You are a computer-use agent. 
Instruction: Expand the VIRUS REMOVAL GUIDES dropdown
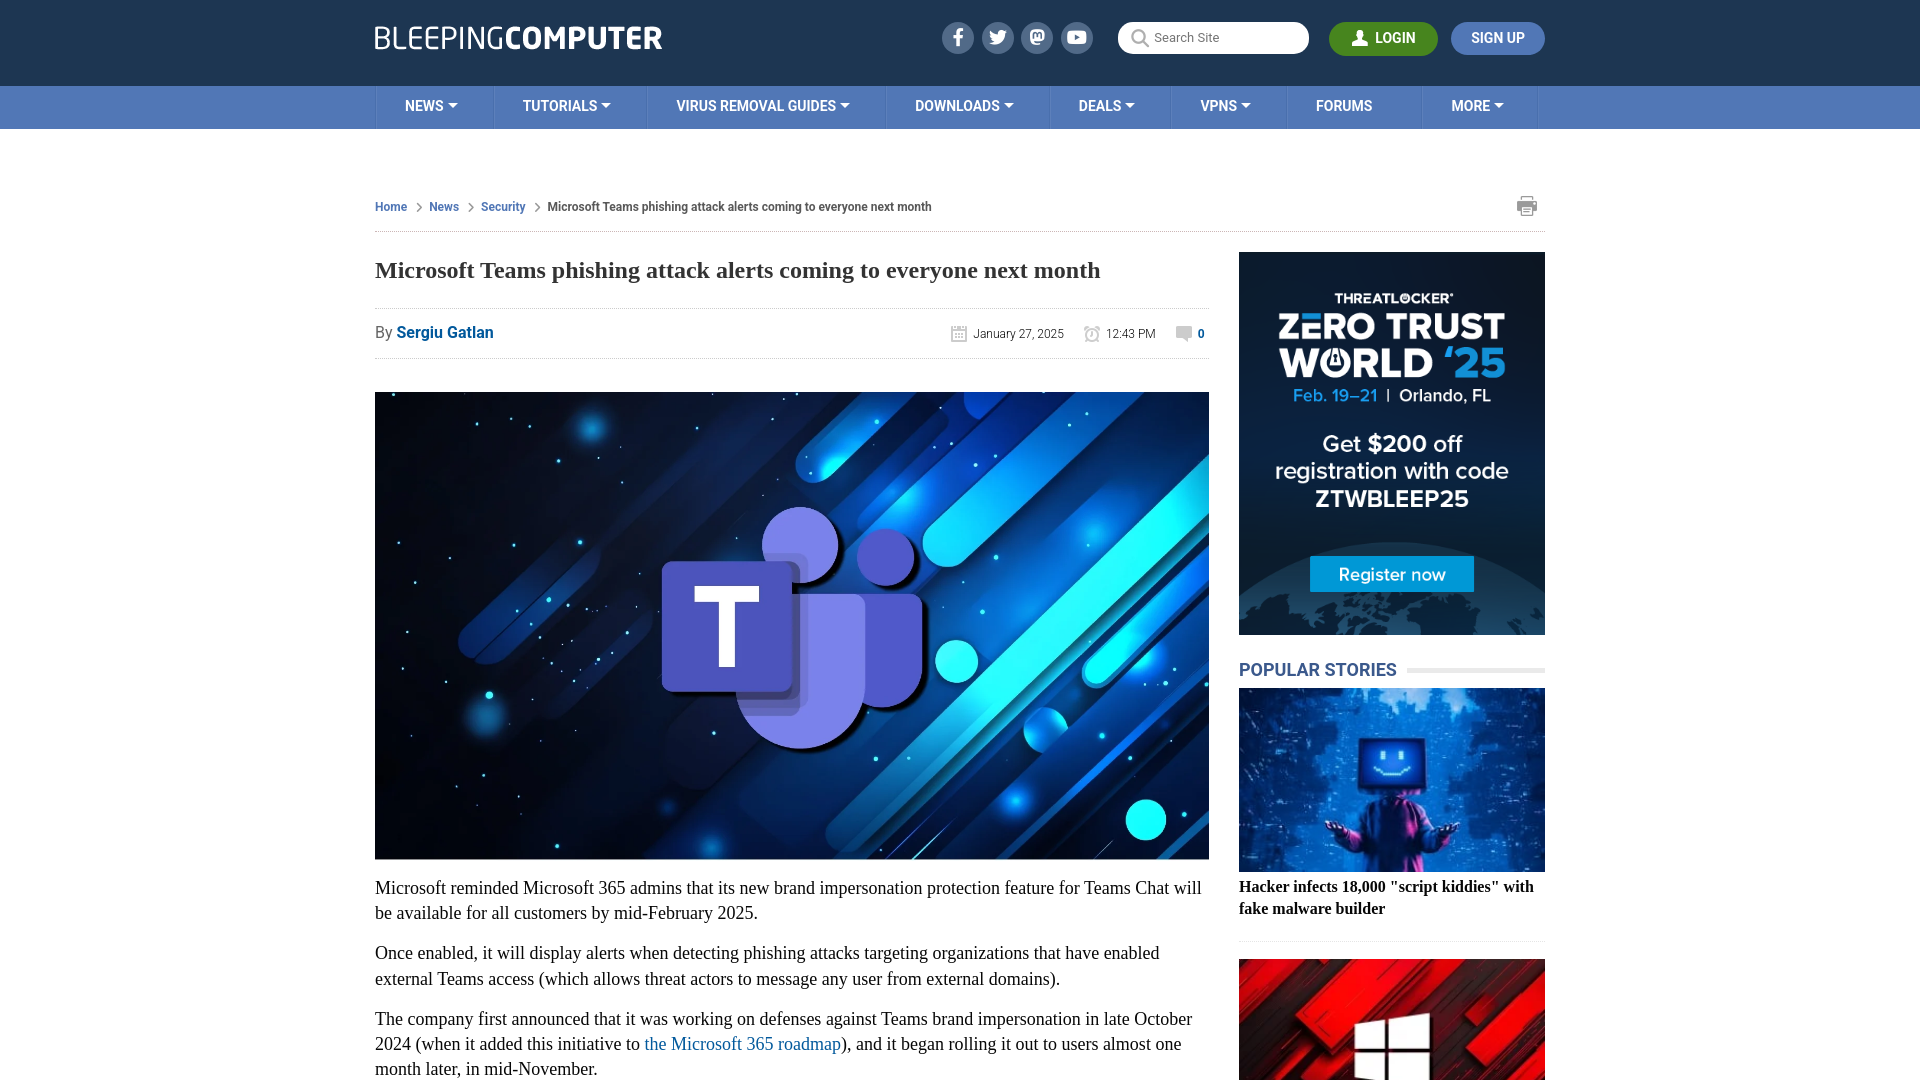click(x=764, y=105)
